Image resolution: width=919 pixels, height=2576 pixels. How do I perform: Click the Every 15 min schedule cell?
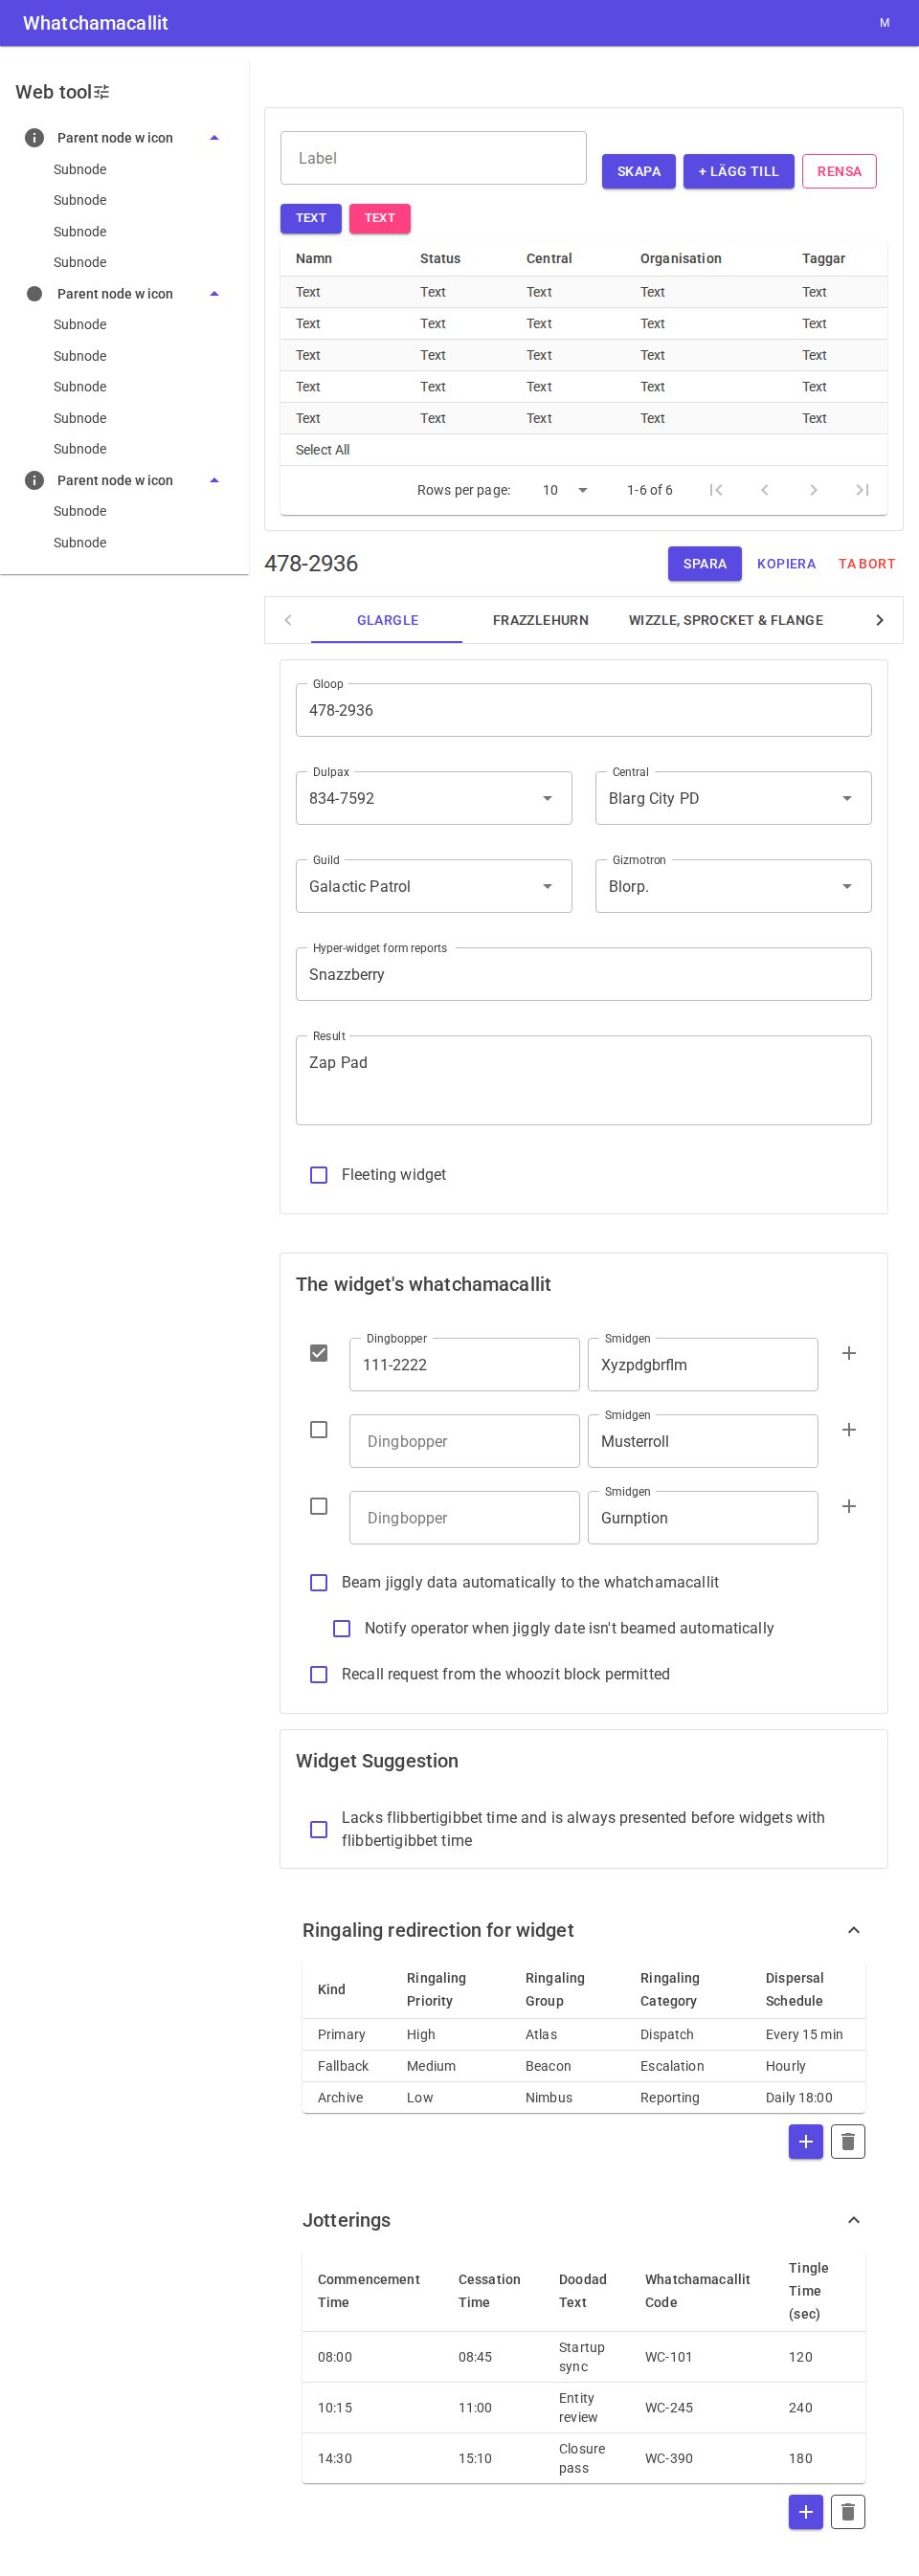(x=805, y=2035)
